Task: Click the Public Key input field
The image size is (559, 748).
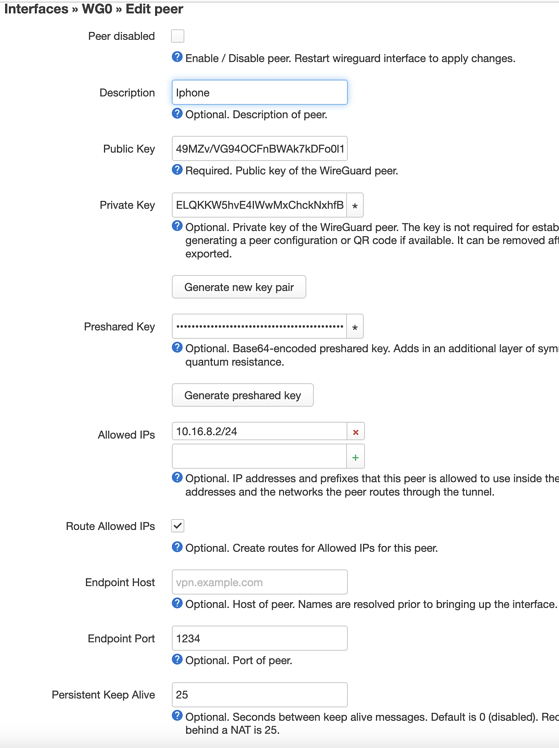Action: point(259,149)
